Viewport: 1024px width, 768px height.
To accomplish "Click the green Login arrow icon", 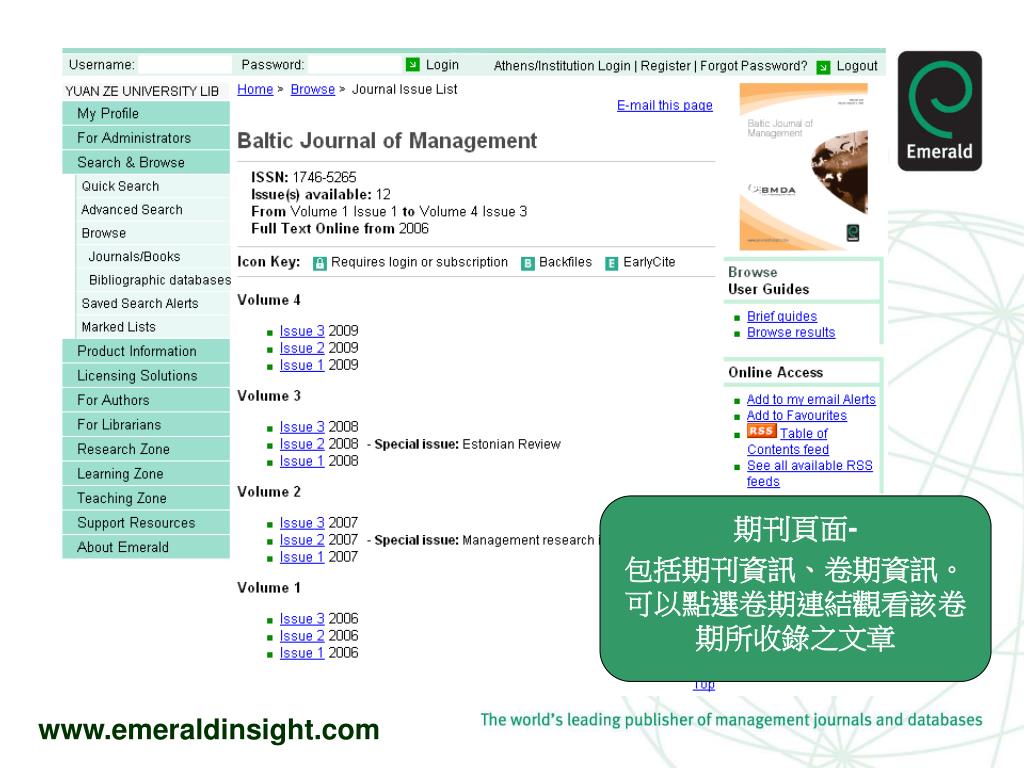I will (412, 65).
